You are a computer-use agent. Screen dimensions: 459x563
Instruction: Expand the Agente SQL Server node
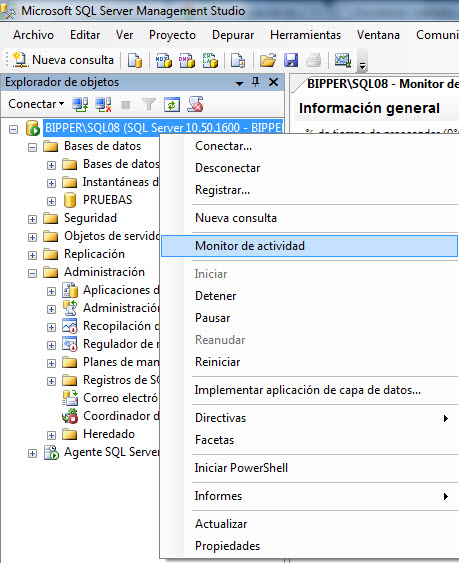click(32, 453)
